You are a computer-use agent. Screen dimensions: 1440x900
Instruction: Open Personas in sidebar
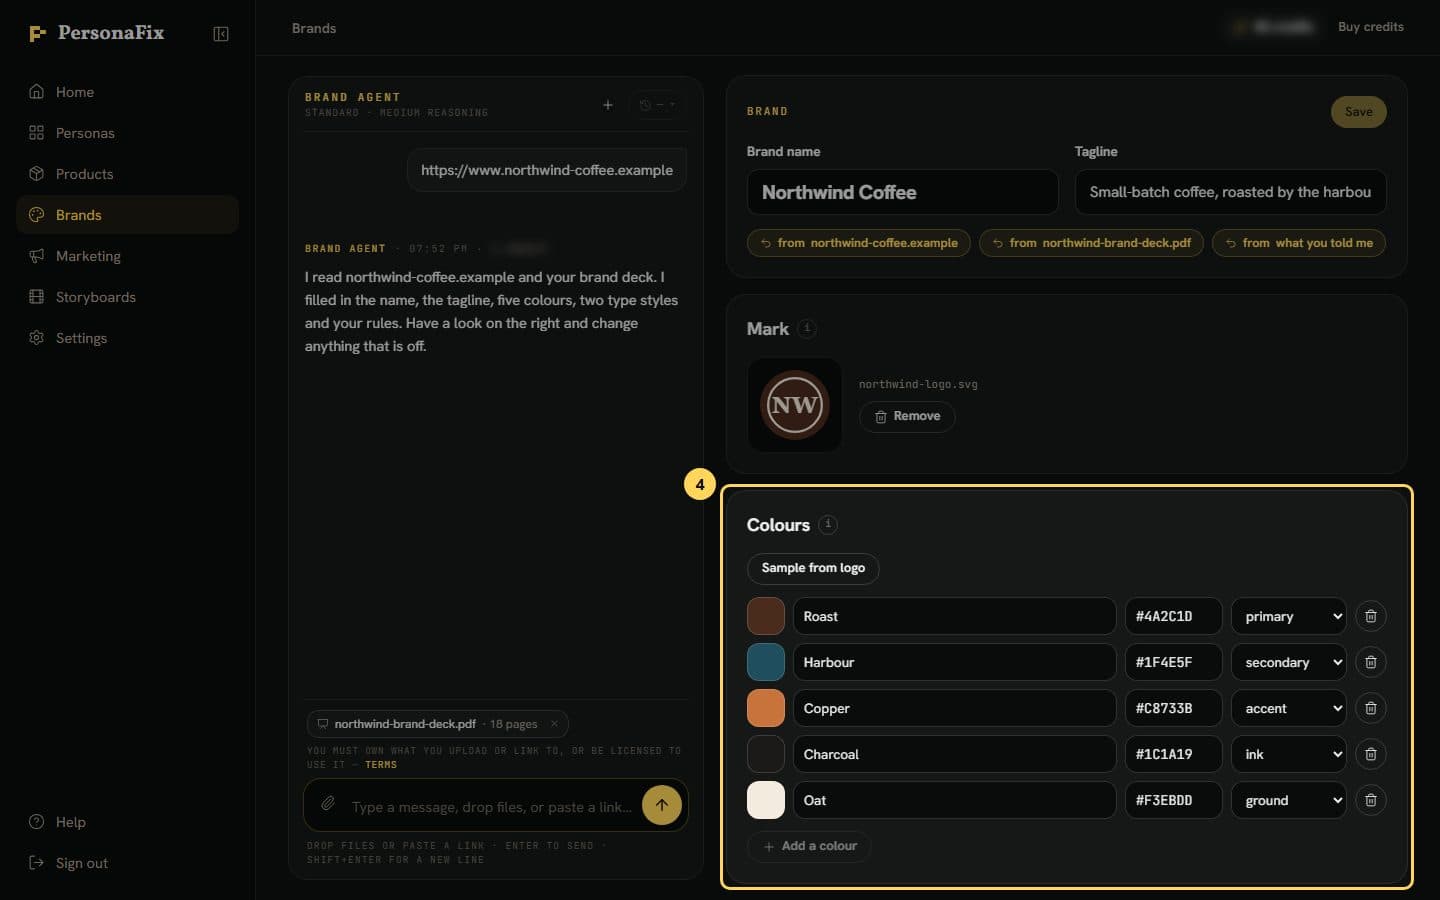(x=127, y=133)
